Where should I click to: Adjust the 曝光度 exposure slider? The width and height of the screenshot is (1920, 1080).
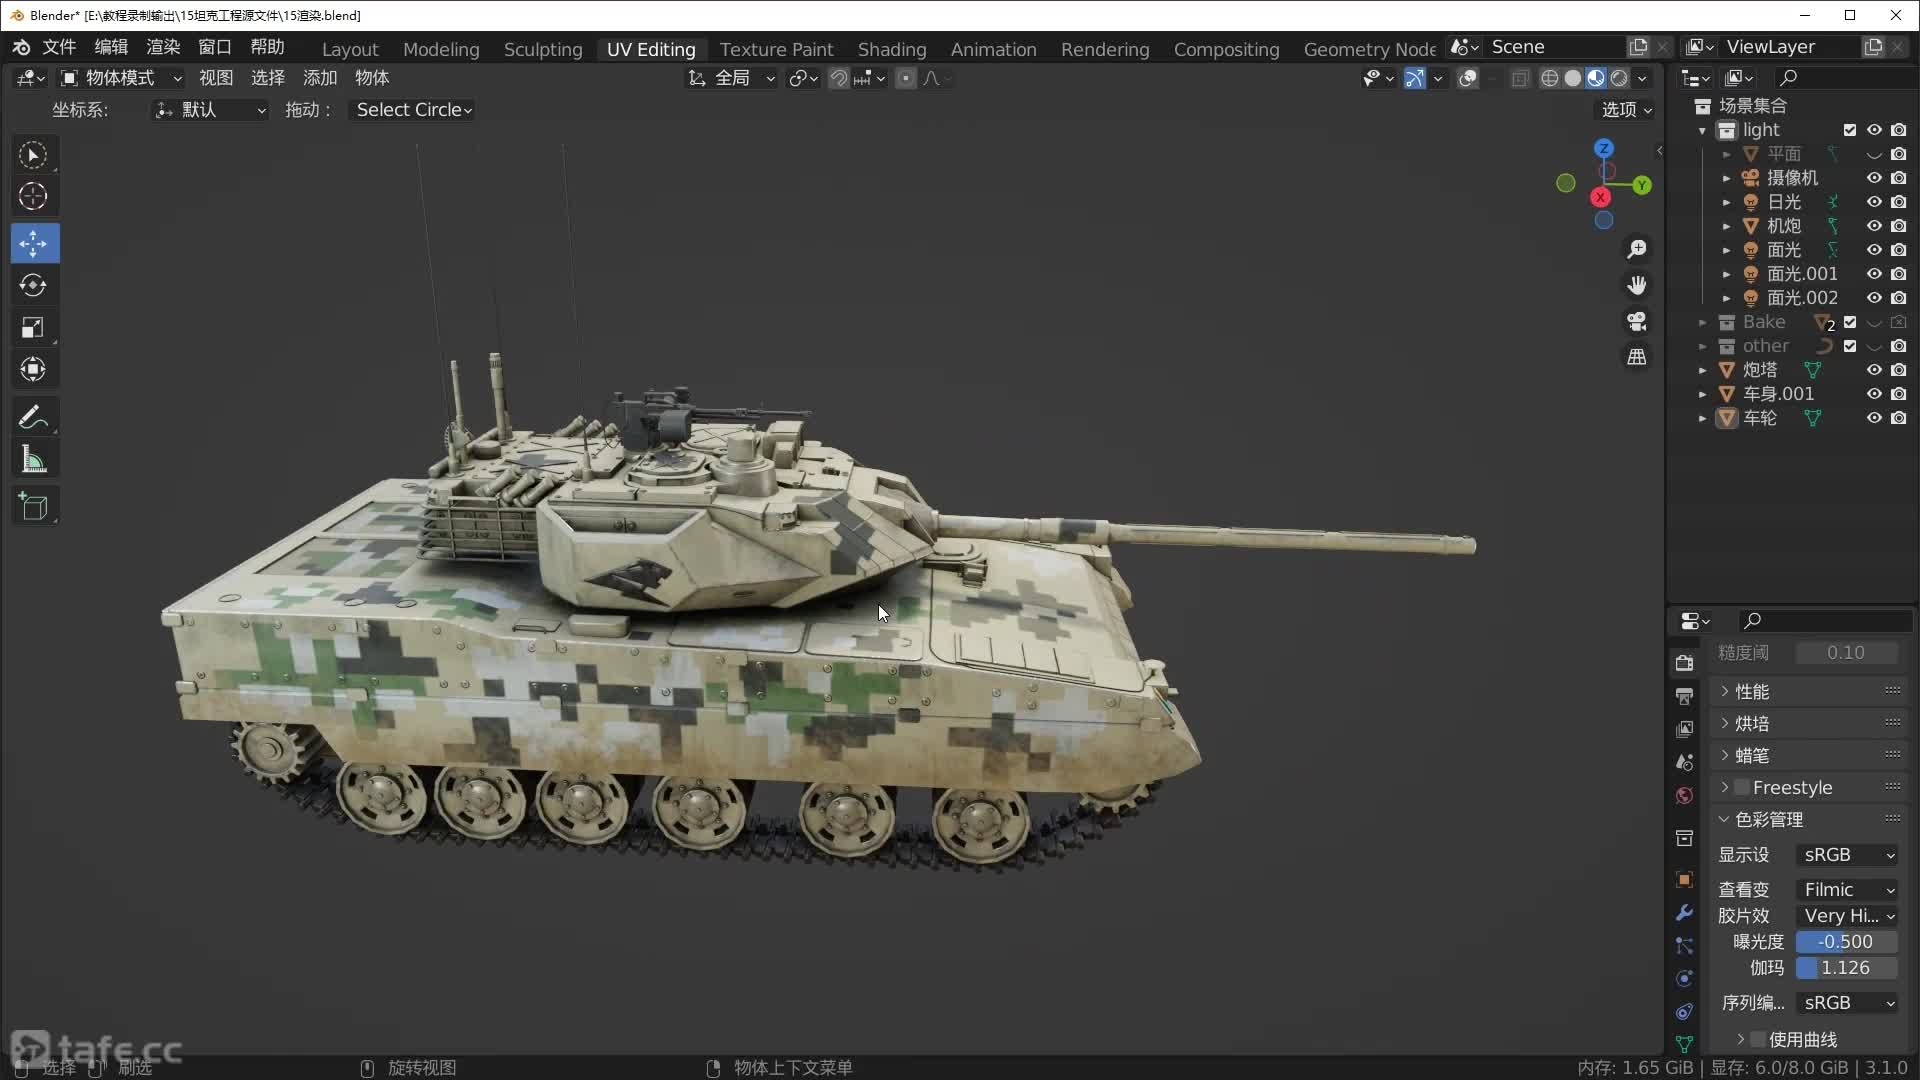[x=1846, y=942]
